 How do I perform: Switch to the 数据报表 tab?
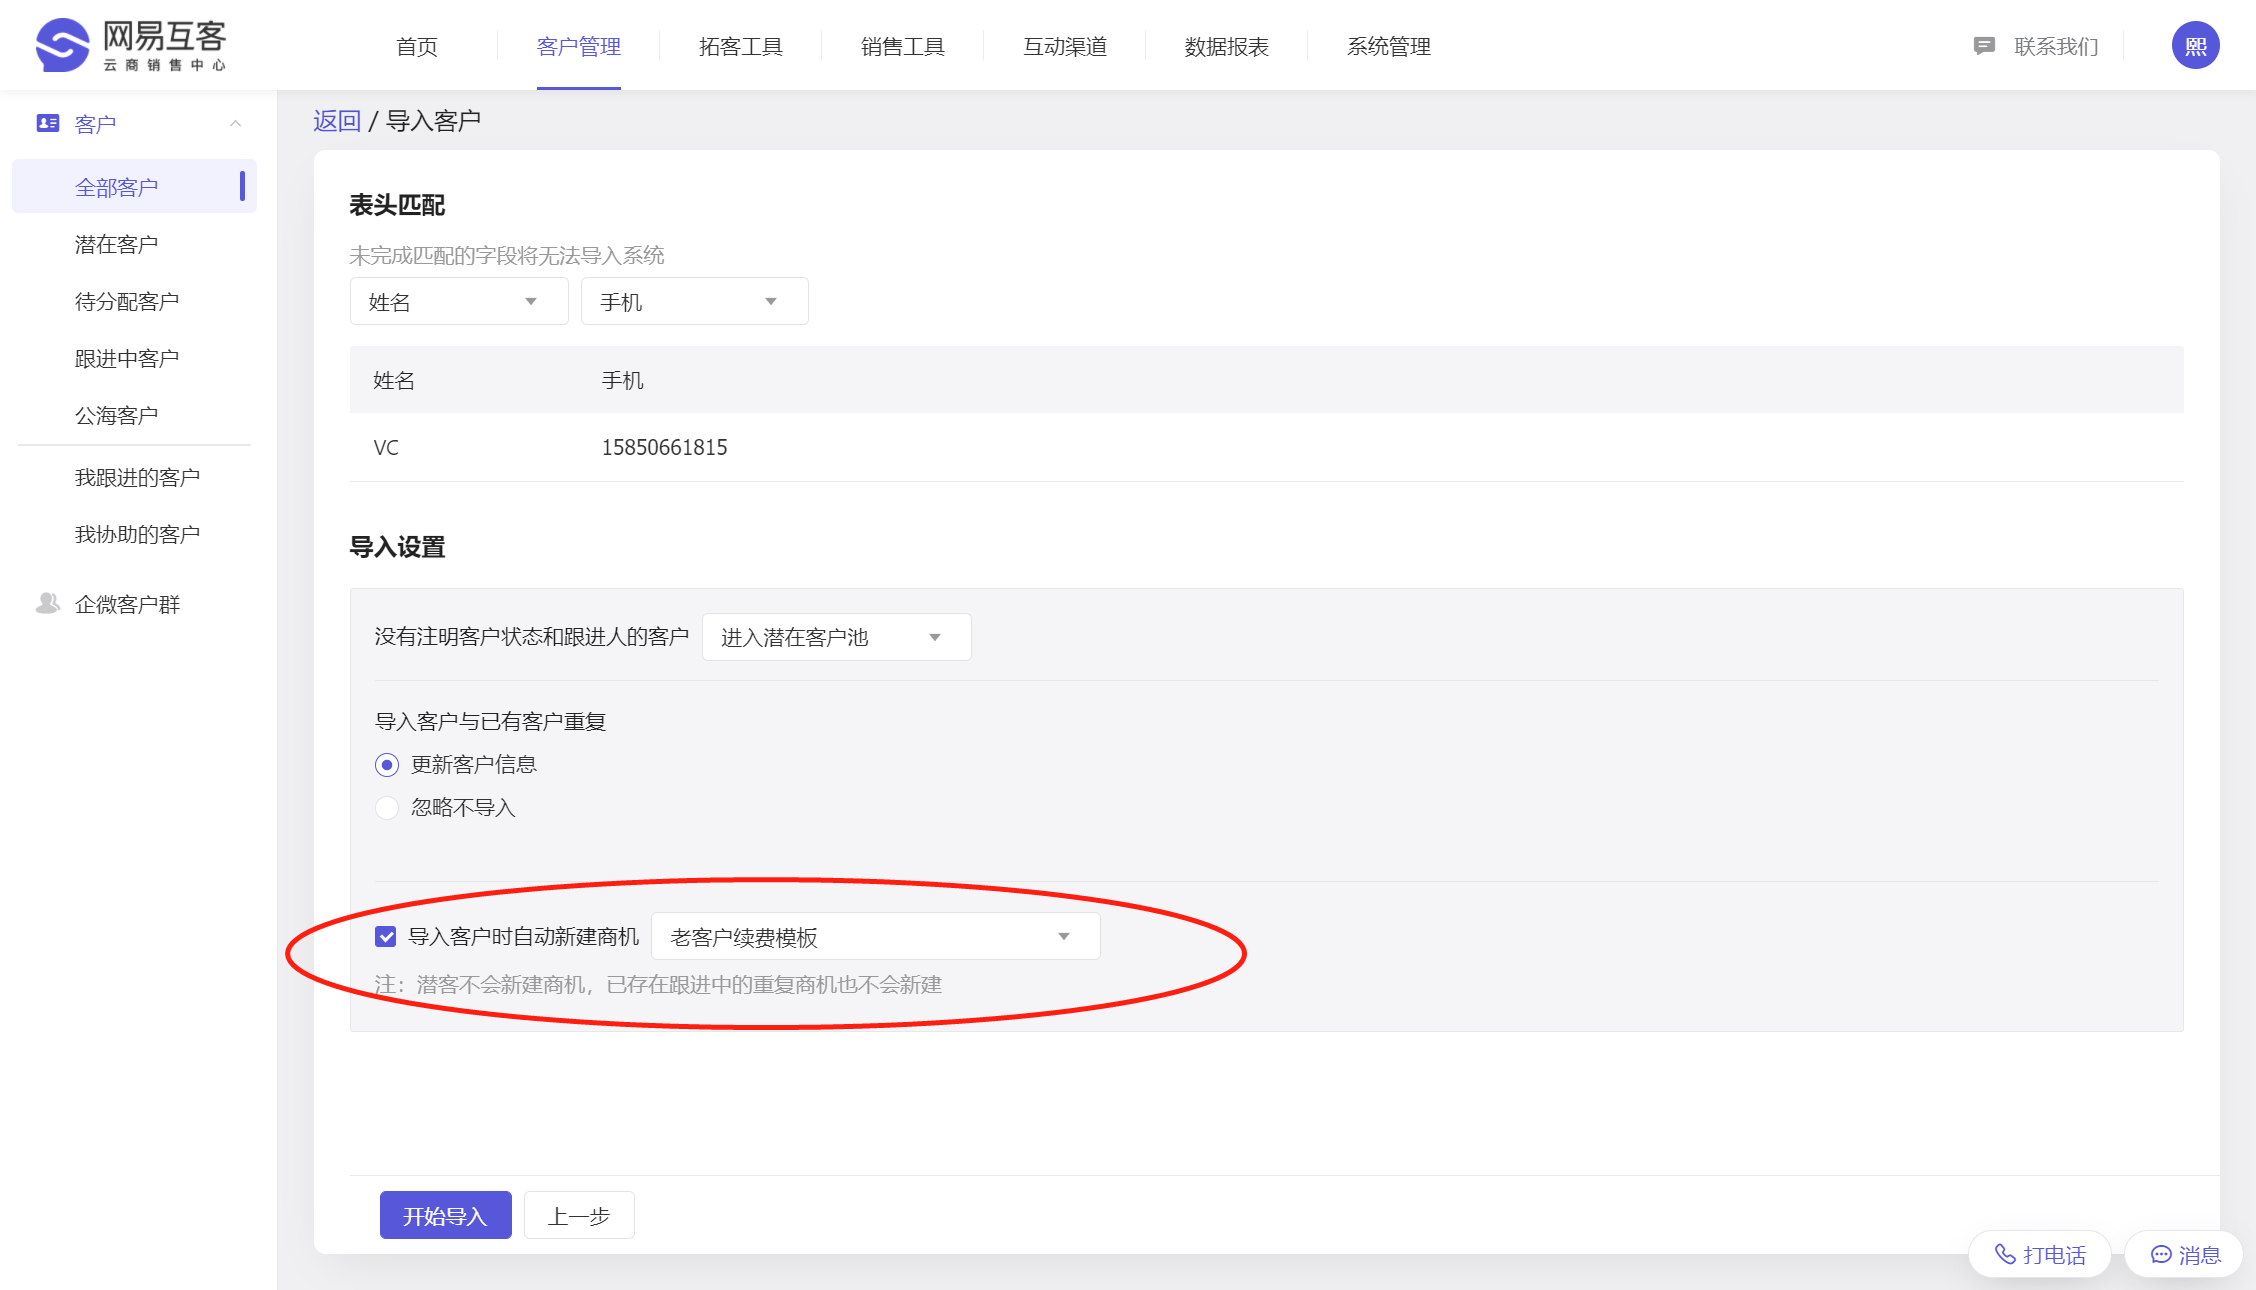click(x=1226, y=46)
